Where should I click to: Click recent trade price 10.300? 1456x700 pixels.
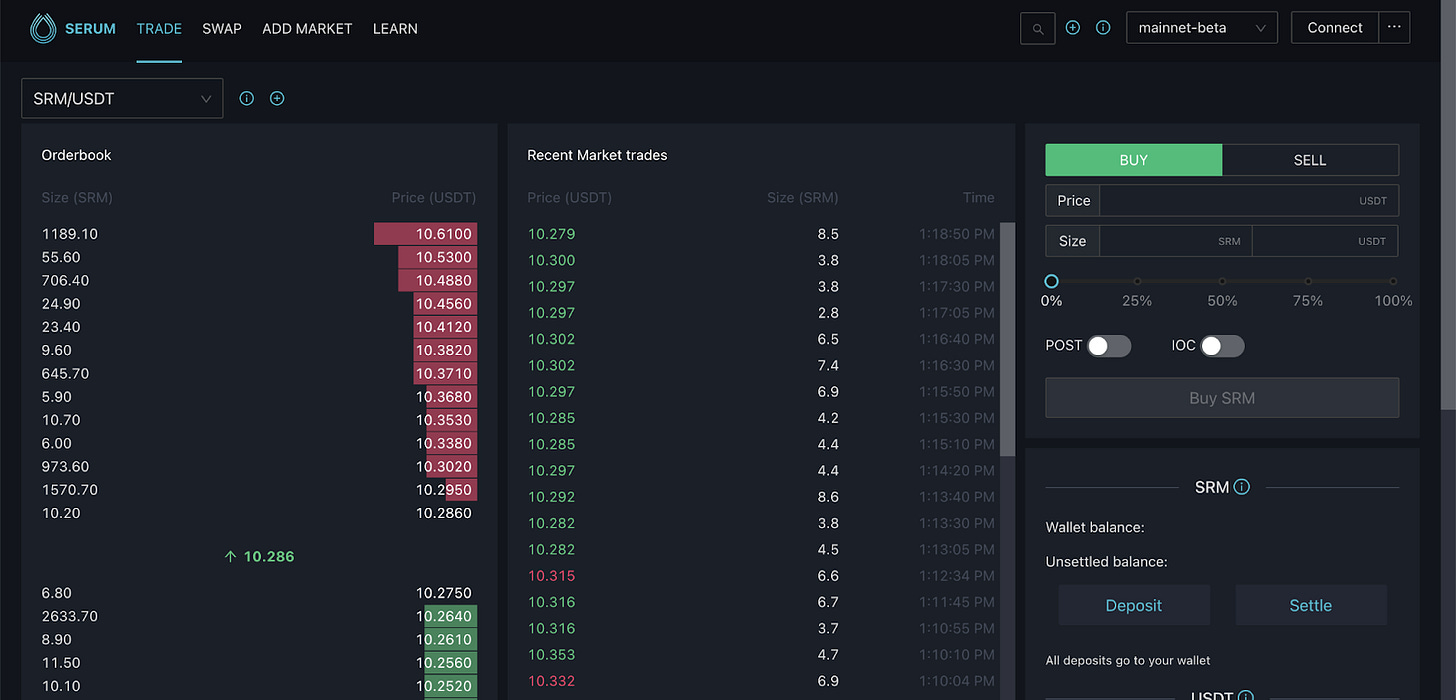(551, 260)
